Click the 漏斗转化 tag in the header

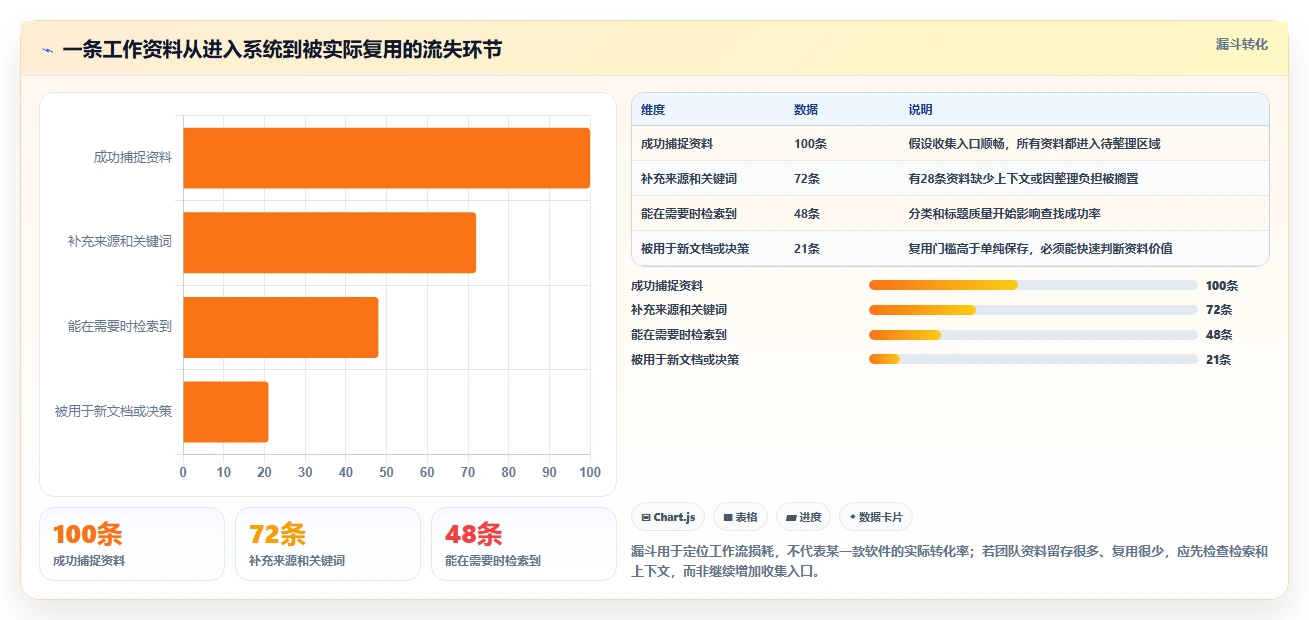click(x=1241, y=44)
